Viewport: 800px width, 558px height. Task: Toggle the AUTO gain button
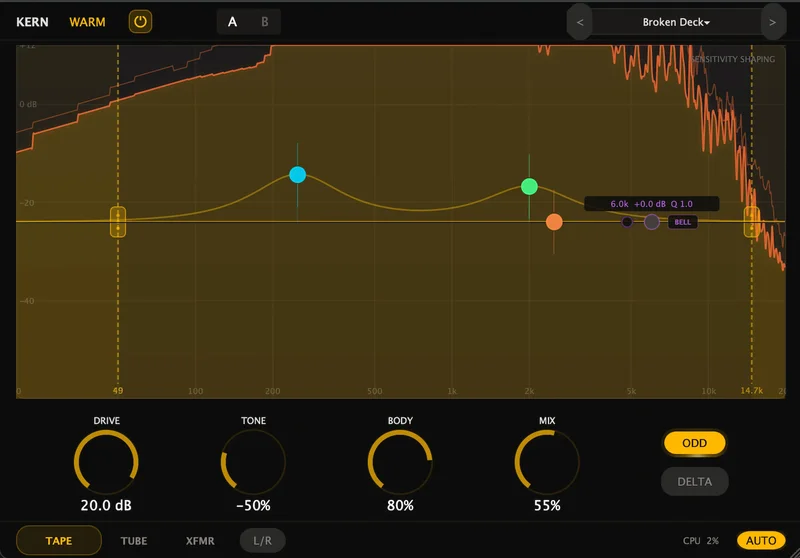761,541
